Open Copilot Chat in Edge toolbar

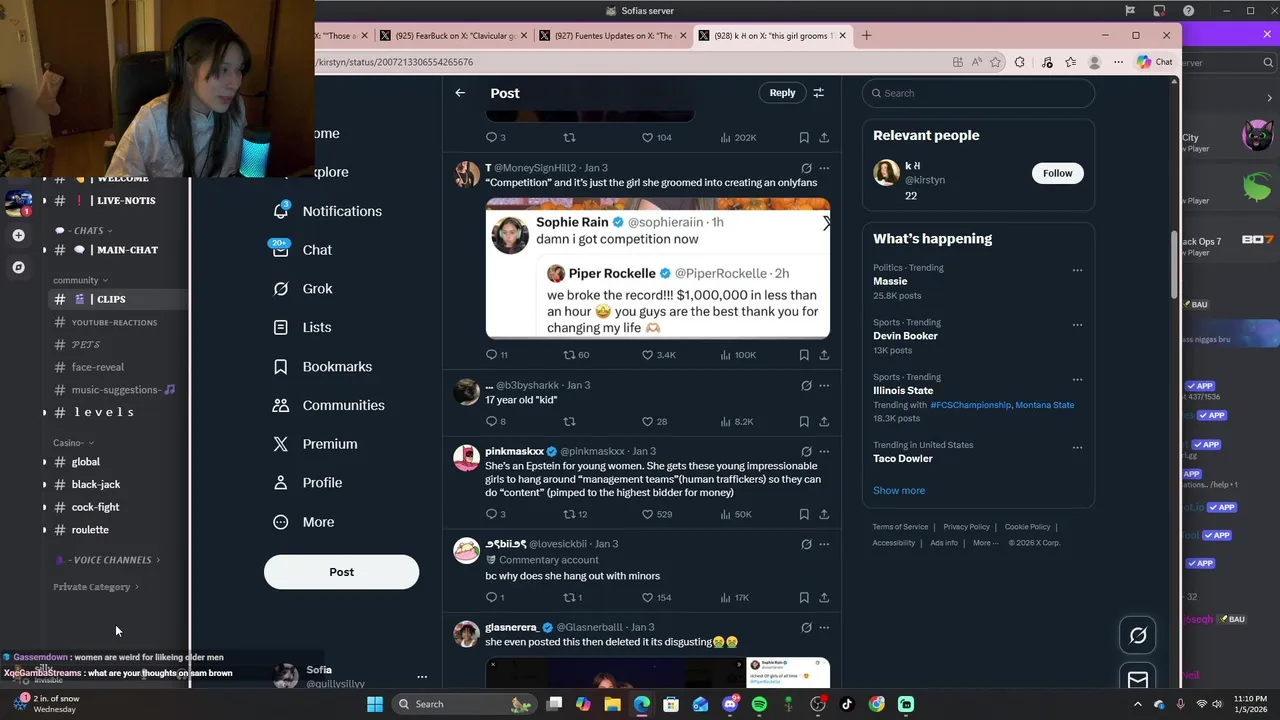point(1154,62)
